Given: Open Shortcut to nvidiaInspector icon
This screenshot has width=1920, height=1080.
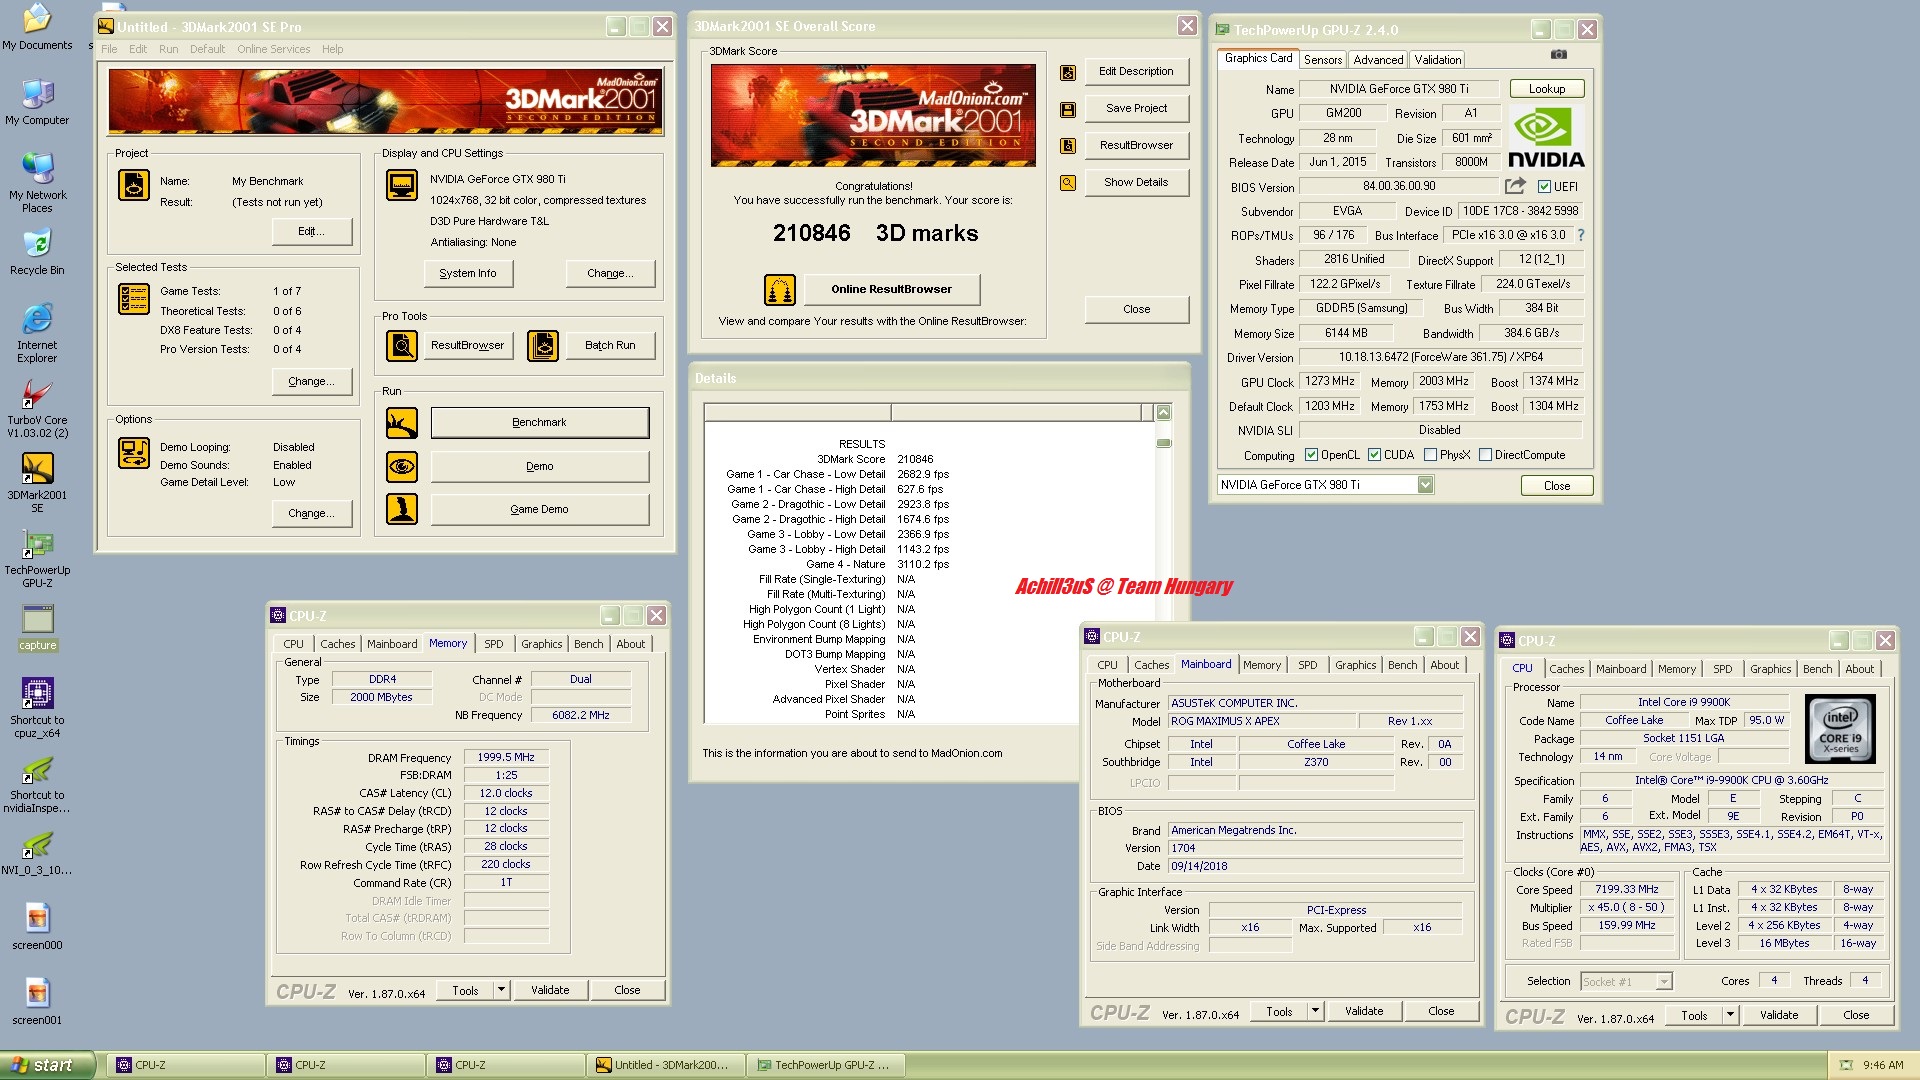Looking at the screenshot, I should (37, 784).
